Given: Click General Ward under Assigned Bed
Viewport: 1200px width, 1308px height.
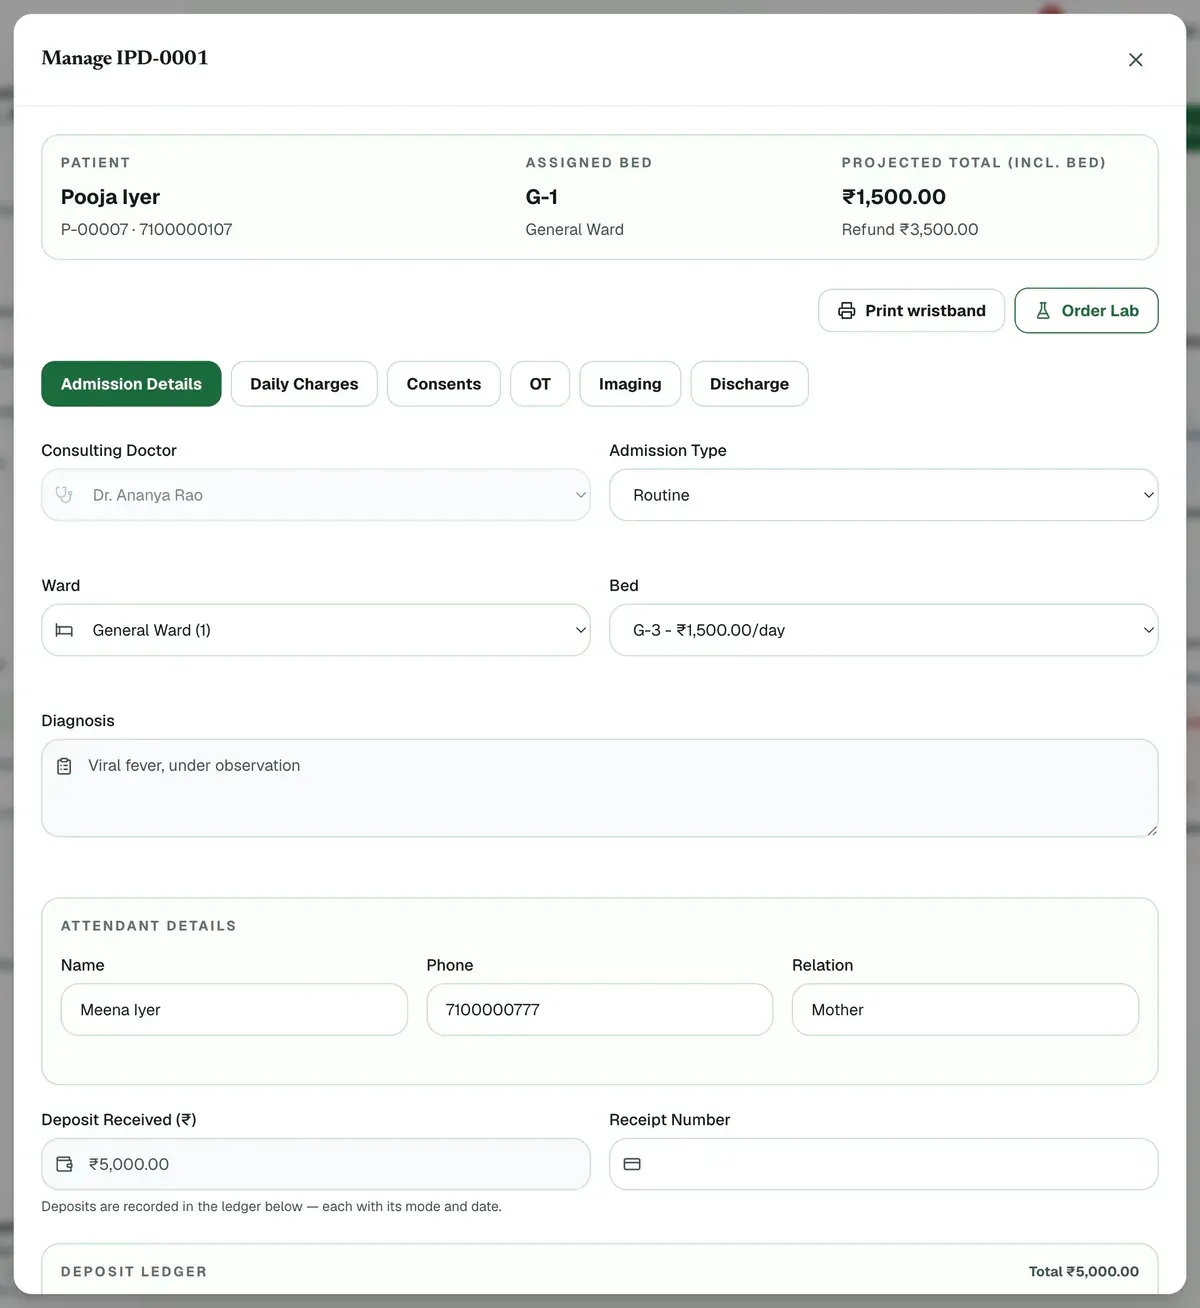Looking at the screenshot, I should [x=575, y=230].
